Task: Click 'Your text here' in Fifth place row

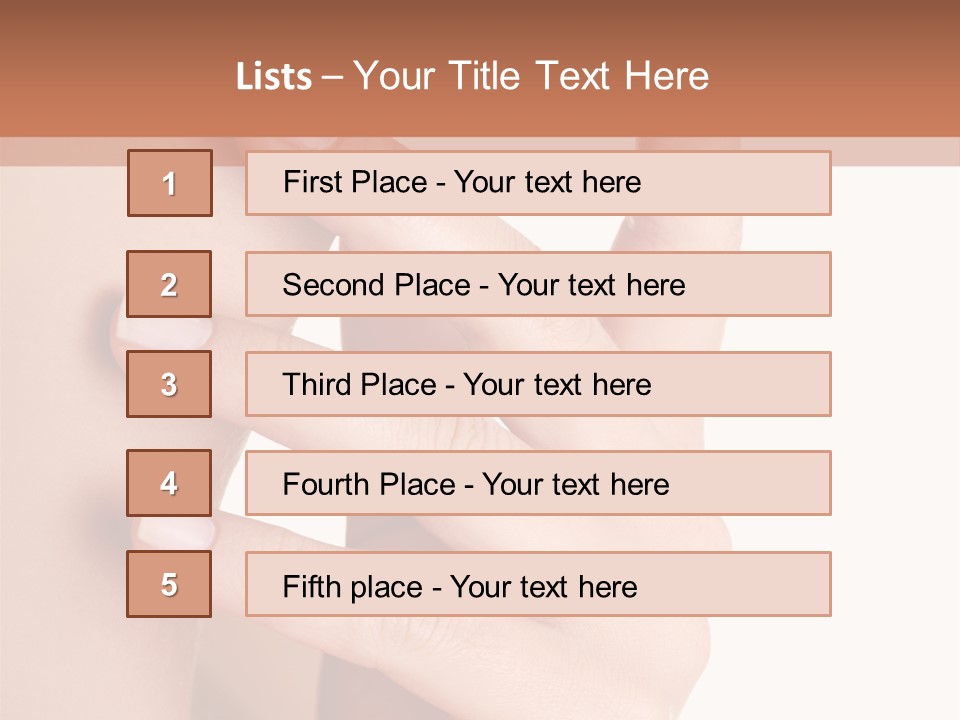Action: (x=543, y=586)
